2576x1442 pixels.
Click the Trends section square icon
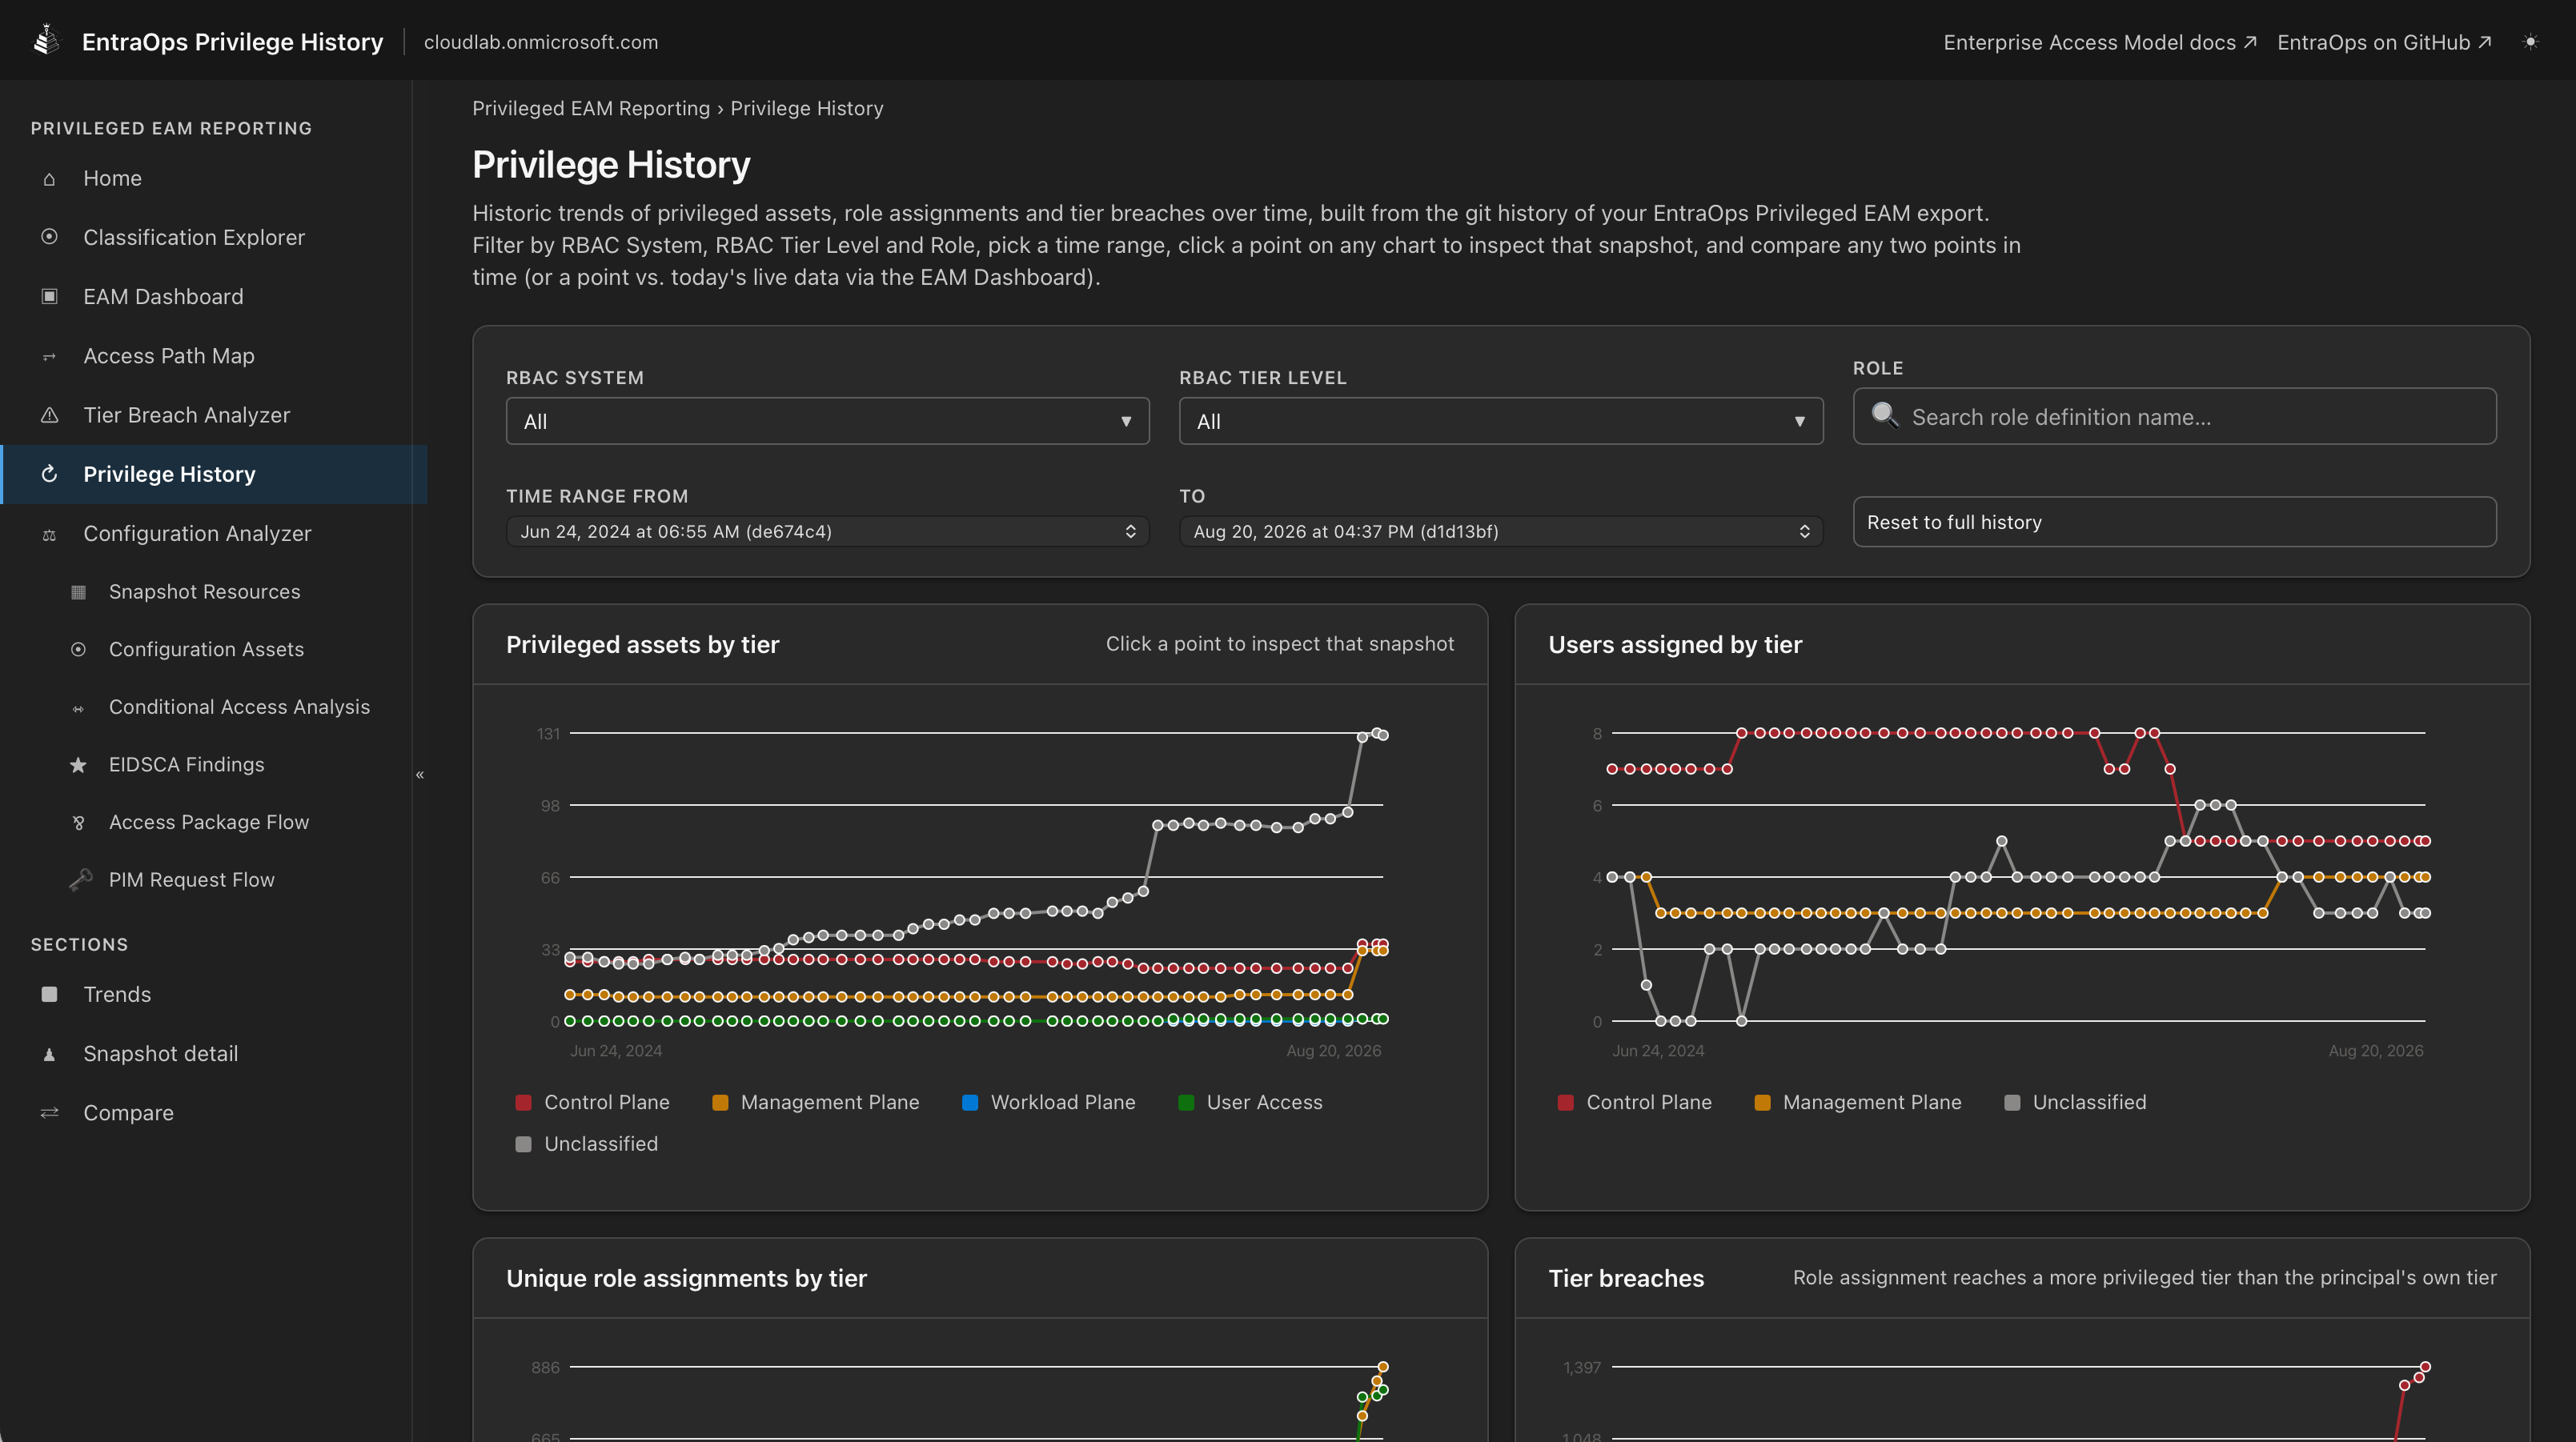[49, 994]
